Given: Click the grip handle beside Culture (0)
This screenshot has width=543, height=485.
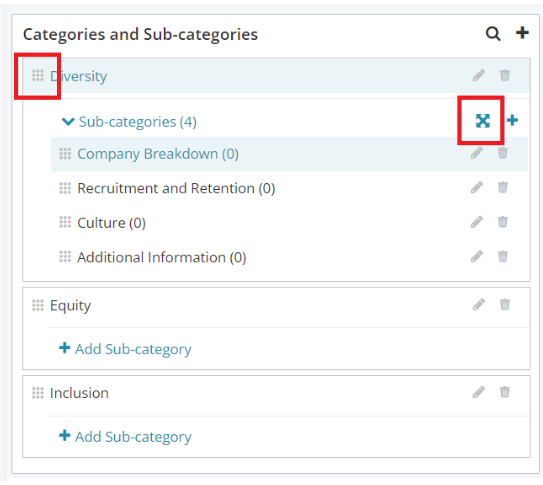Looking at the screenshot, I should click(x=65, y=222).
